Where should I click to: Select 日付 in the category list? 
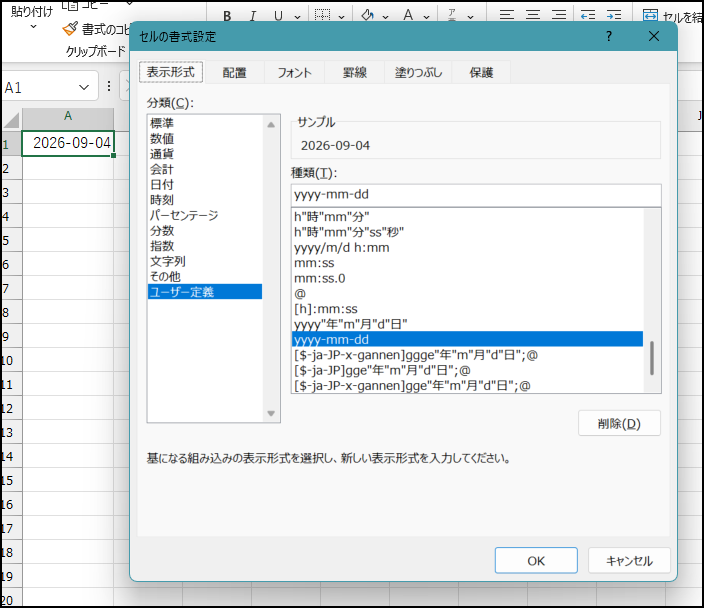[205, 185]
